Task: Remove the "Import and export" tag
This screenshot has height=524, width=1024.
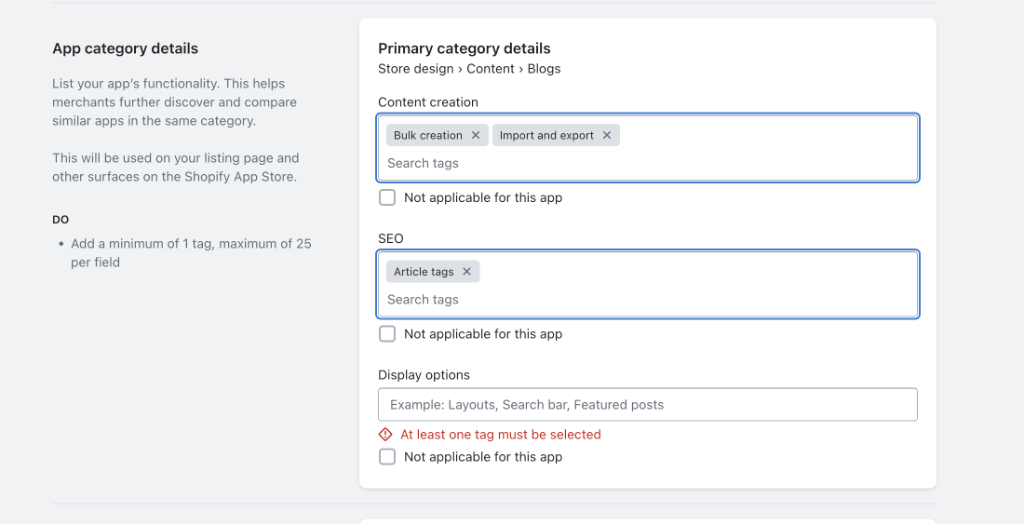Action: (x=607, y=135)
